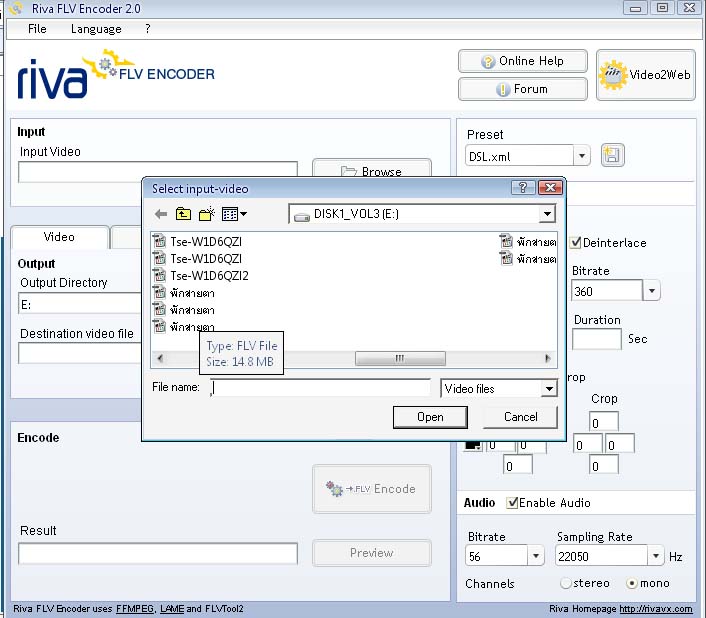Click the file list scroll left arrow
The image size is (706, 618).
160,358
